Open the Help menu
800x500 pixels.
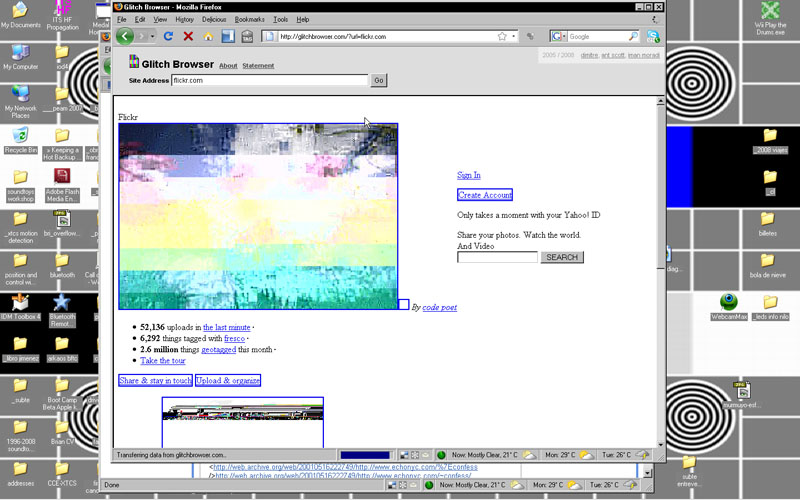coord(303,19)
